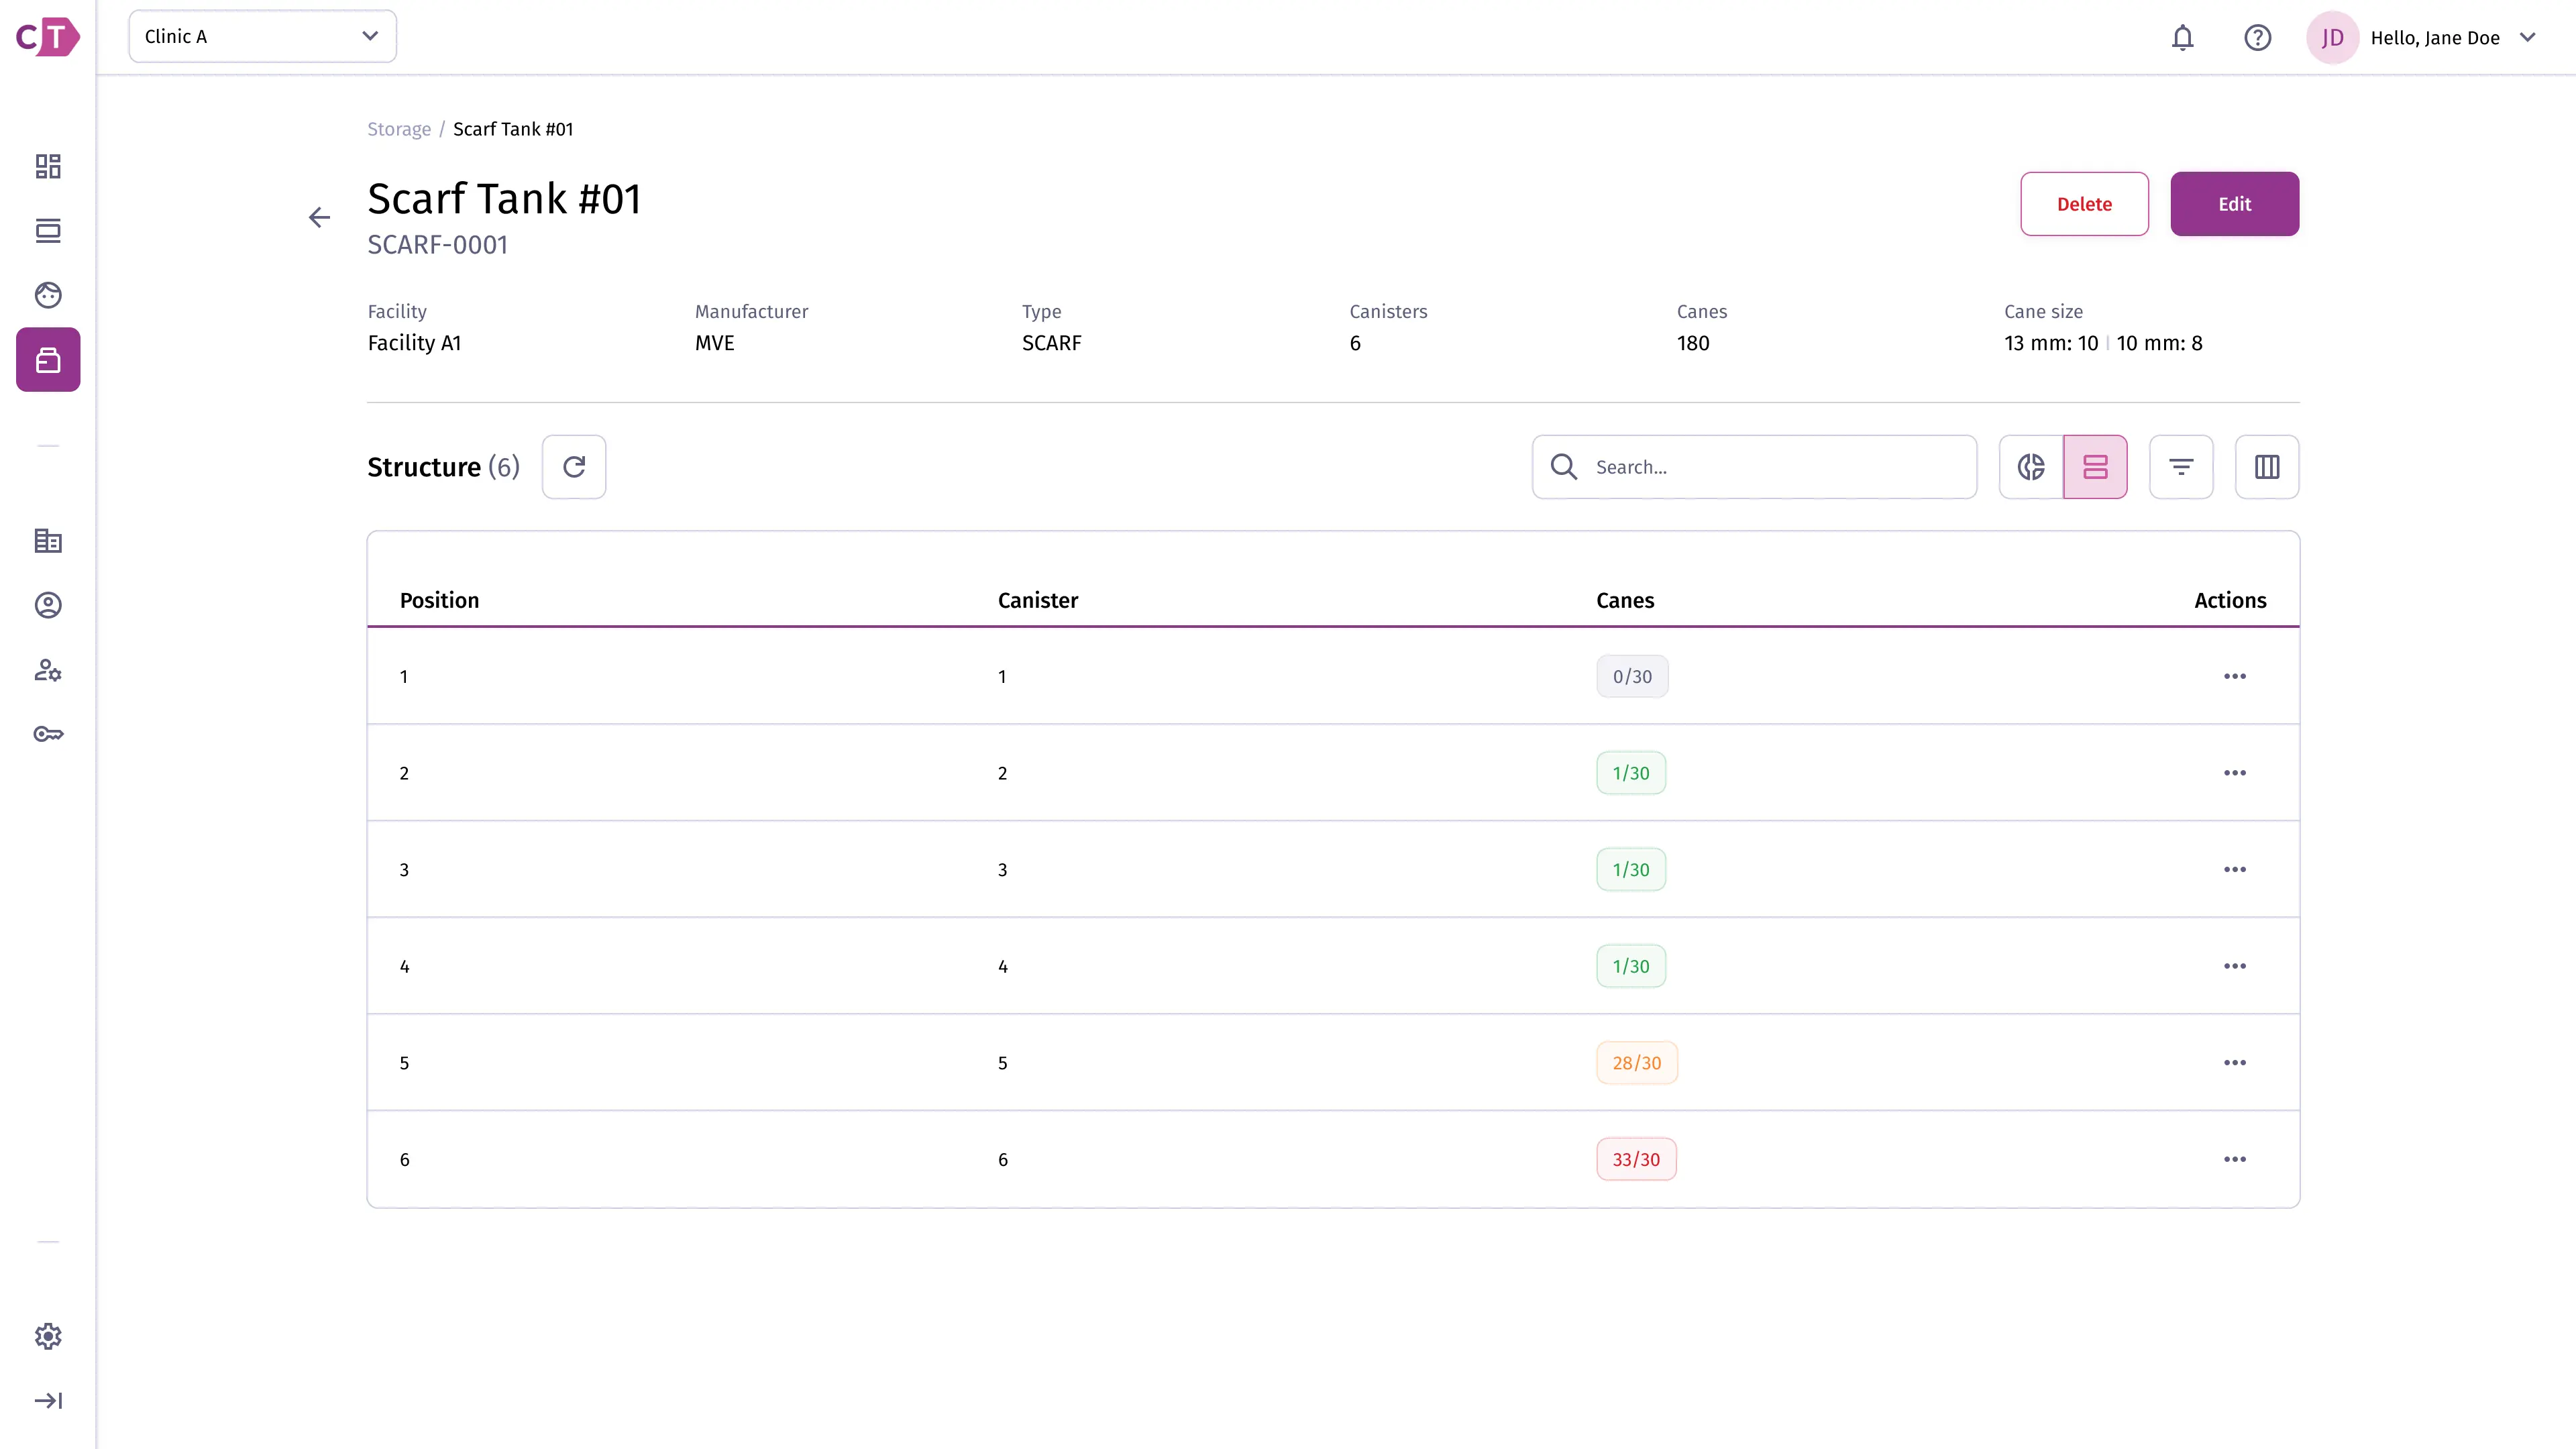Click the Canes column header

1625,600
